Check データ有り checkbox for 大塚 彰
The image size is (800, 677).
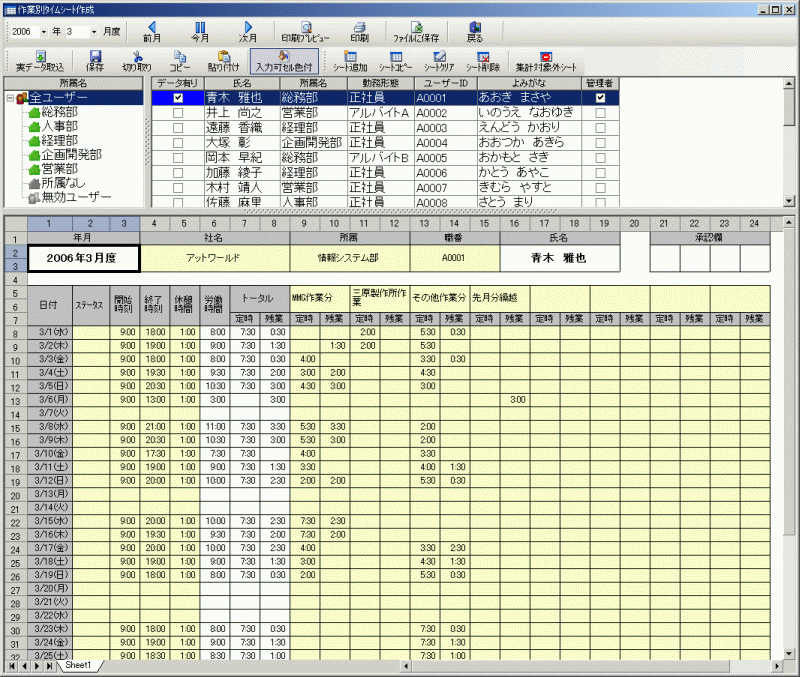tap(178, 143)
